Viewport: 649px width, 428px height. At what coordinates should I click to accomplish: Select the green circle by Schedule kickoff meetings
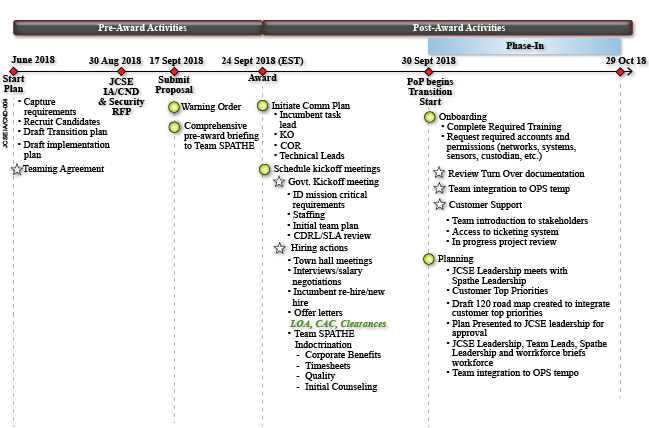point(265,169)
